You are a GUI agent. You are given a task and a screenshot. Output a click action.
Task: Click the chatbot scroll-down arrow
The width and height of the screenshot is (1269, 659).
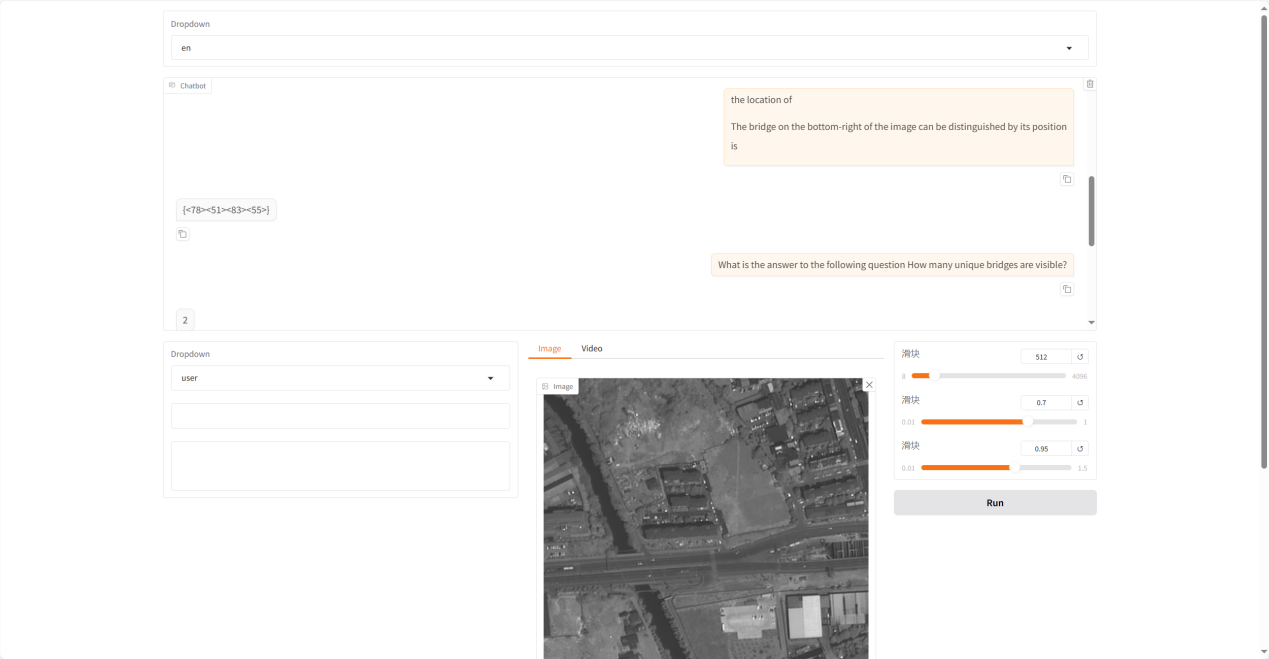1091,323
